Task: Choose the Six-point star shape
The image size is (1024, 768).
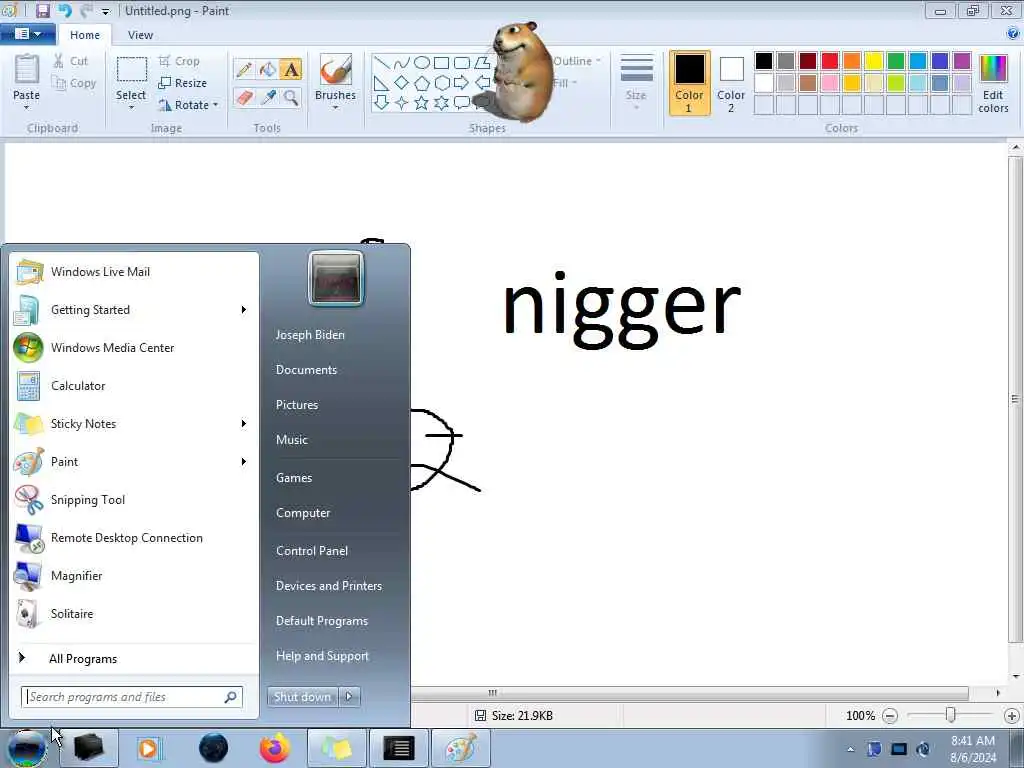Action: click(441, 103)
